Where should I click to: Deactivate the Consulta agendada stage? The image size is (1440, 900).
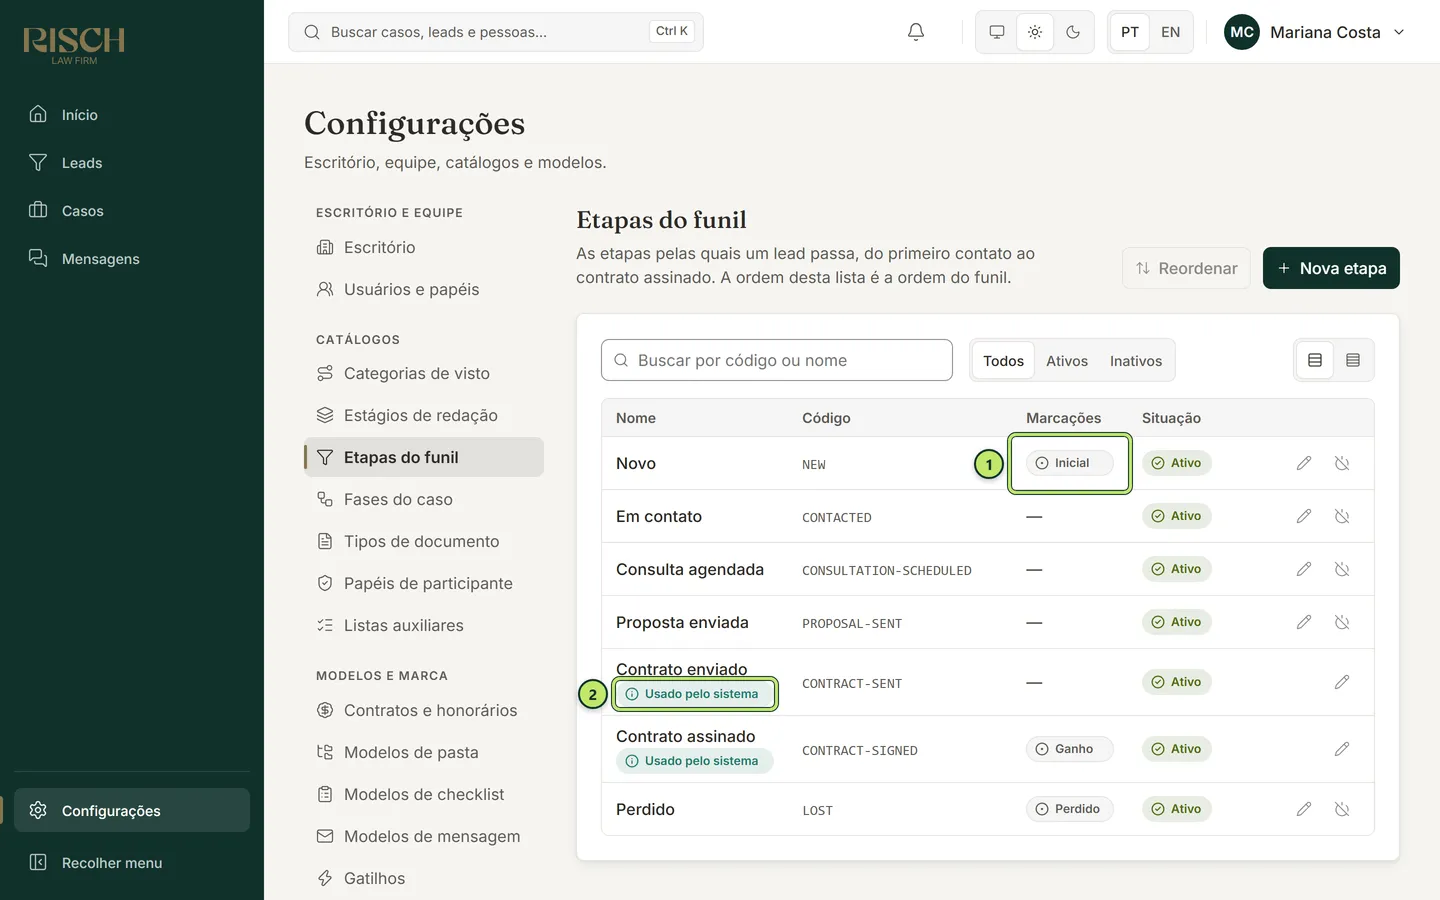pos(1342,569)
